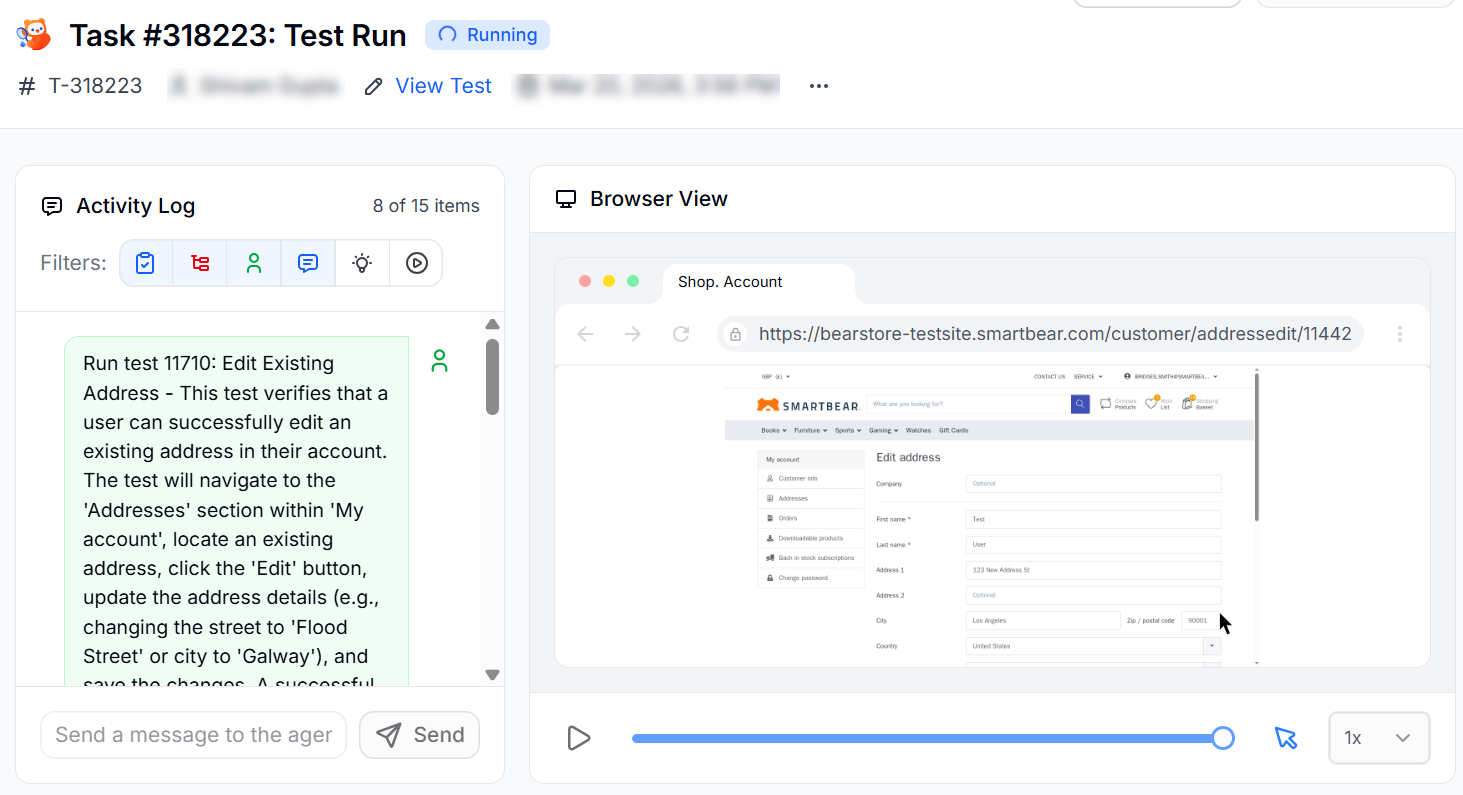Click the play button under Browser View

pos(578,738)
